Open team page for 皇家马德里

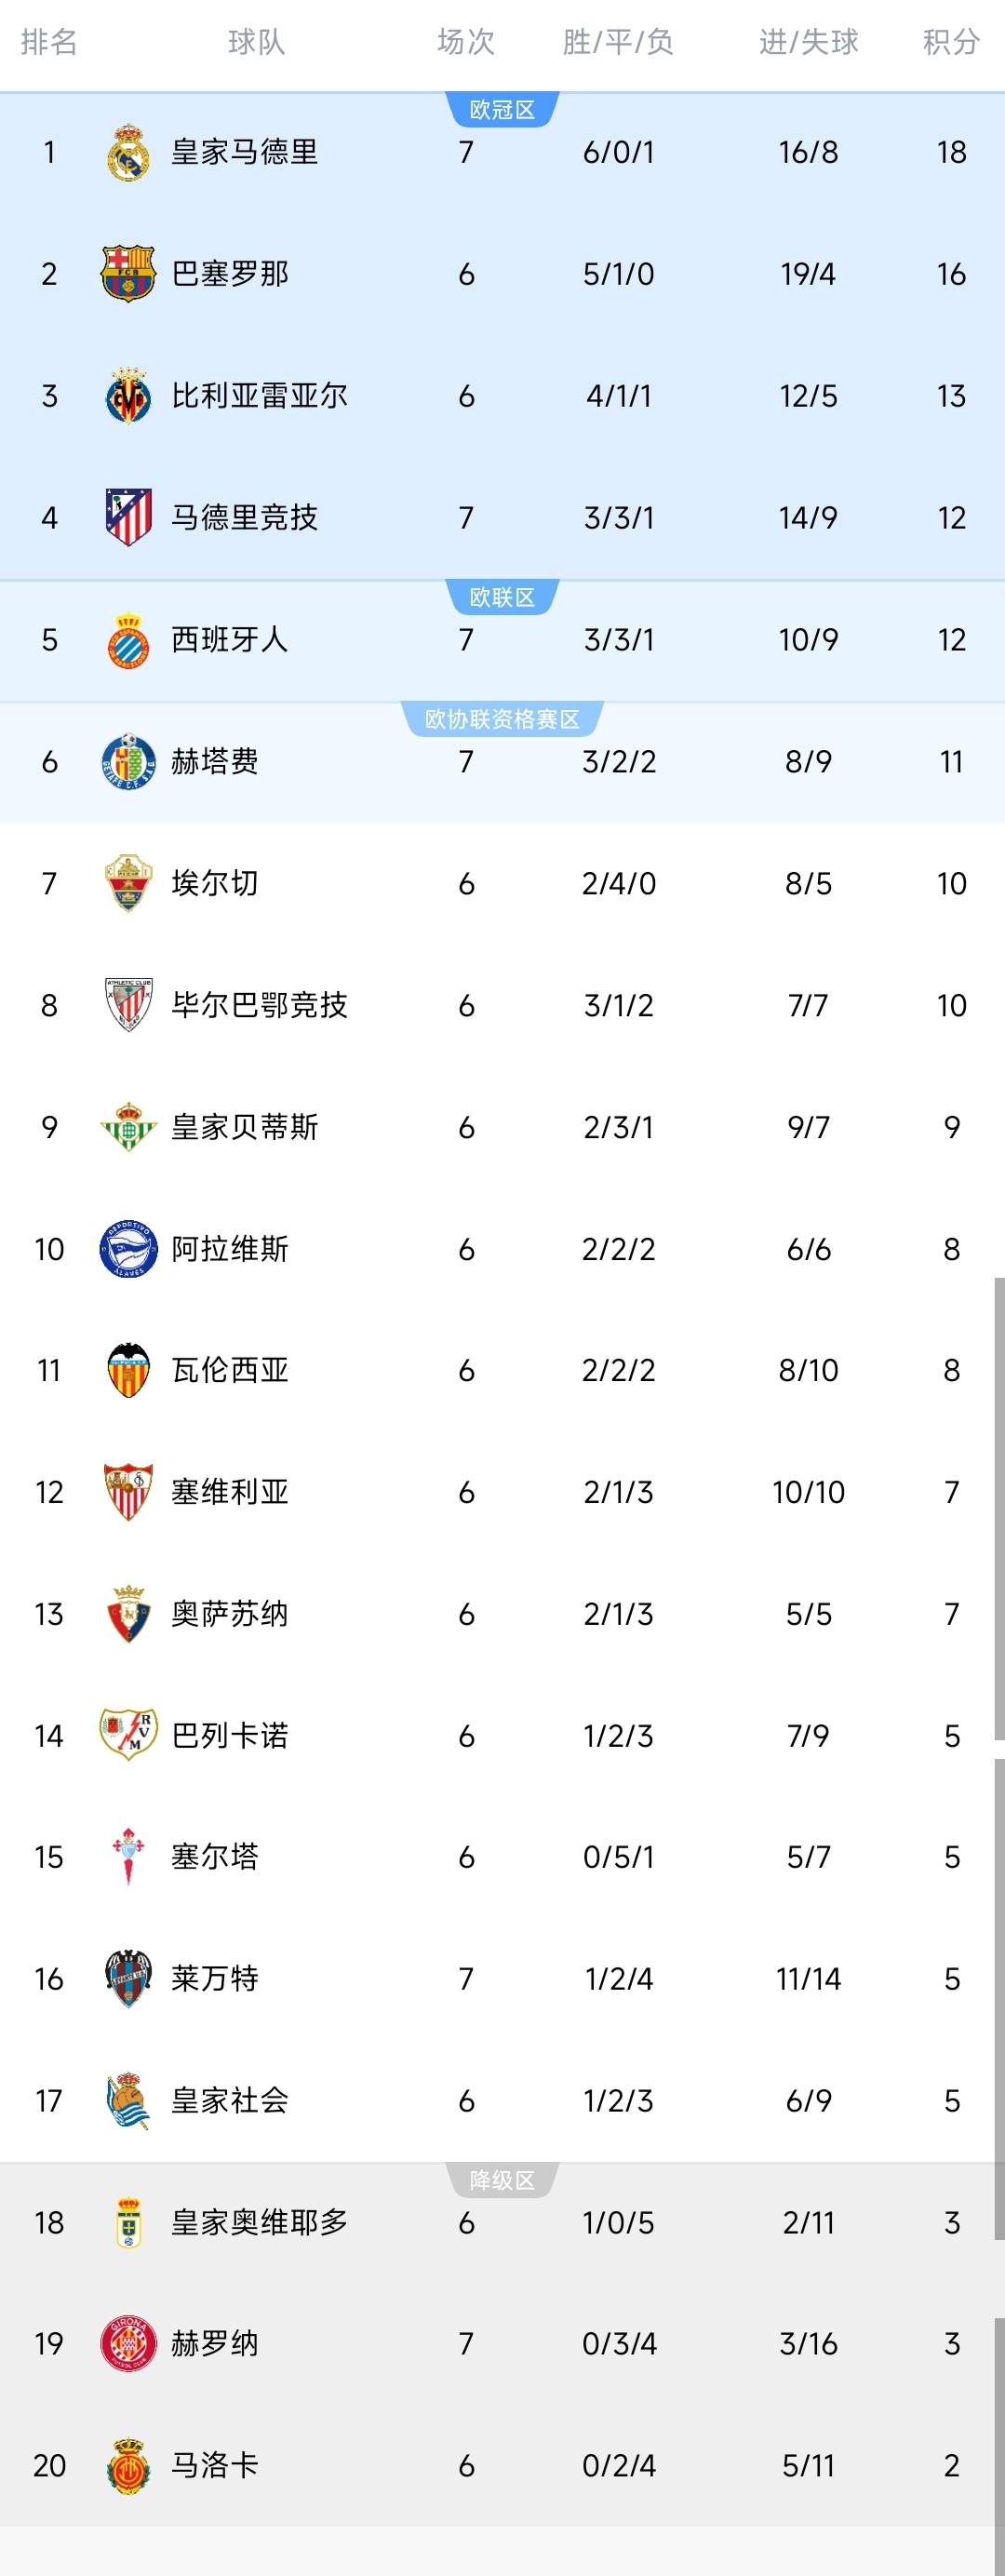[x=244, y=152]
